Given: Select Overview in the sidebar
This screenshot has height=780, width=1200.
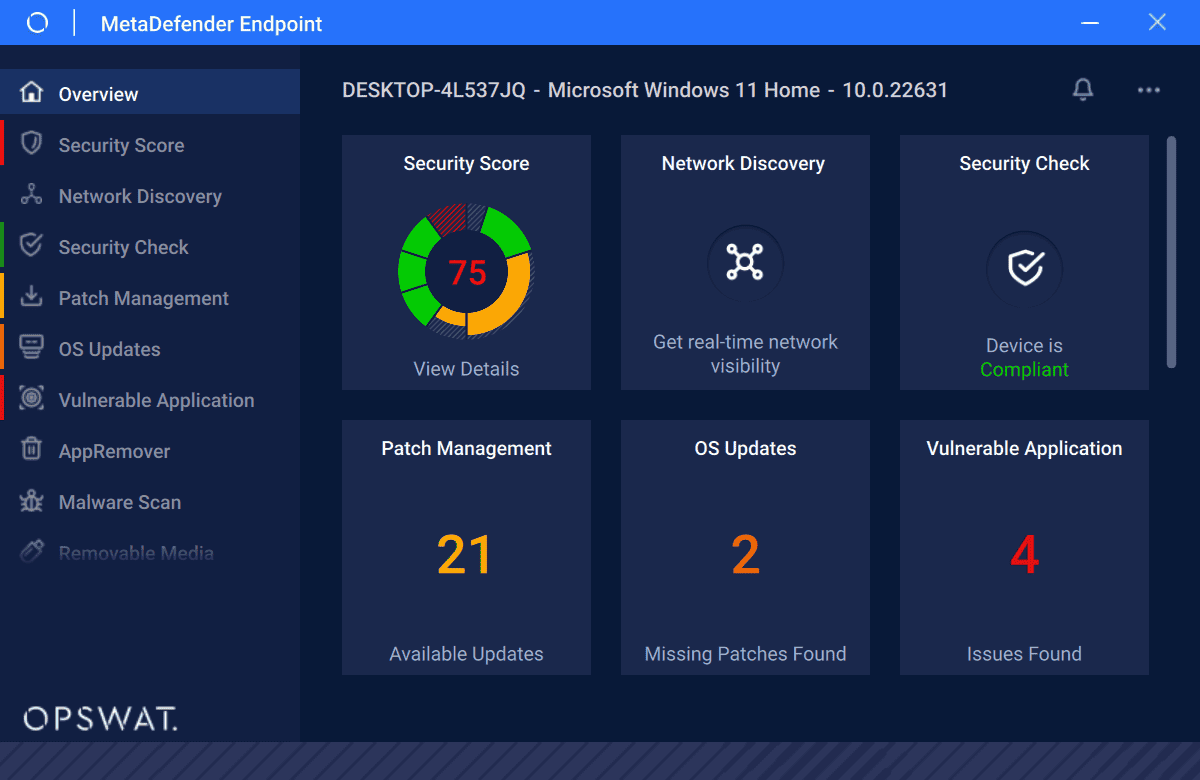Looking at the screenshot, I should coord(150,93).
